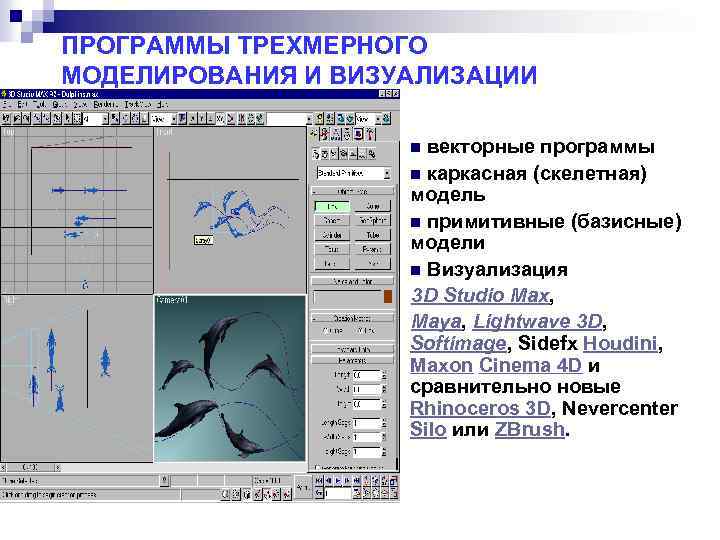The height and width of the screenshot is (540, 720).
Task: Select the Geometry category icon
Action: coord(315,154)
